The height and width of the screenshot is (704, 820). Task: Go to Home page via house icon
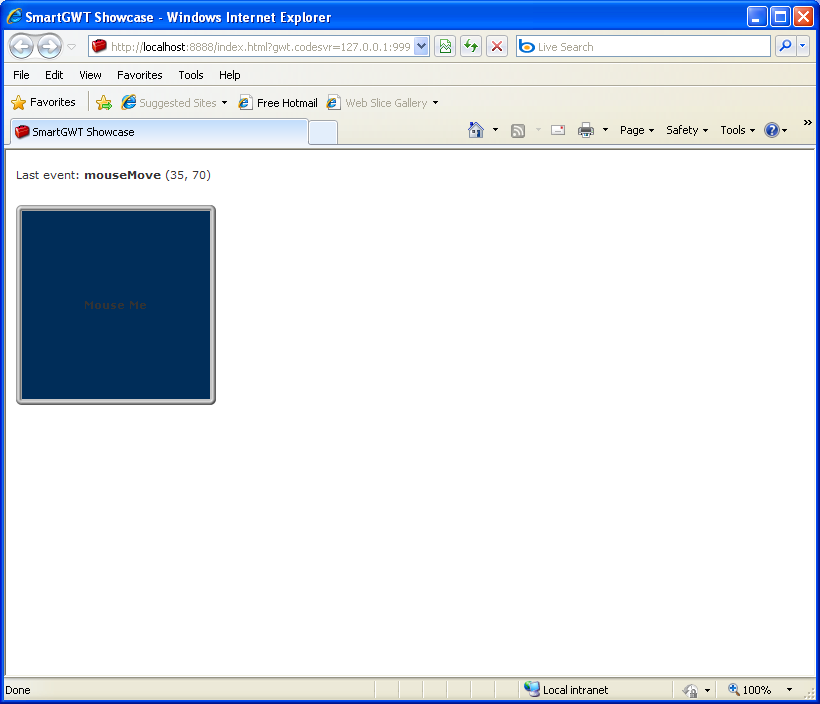(476, 130)
